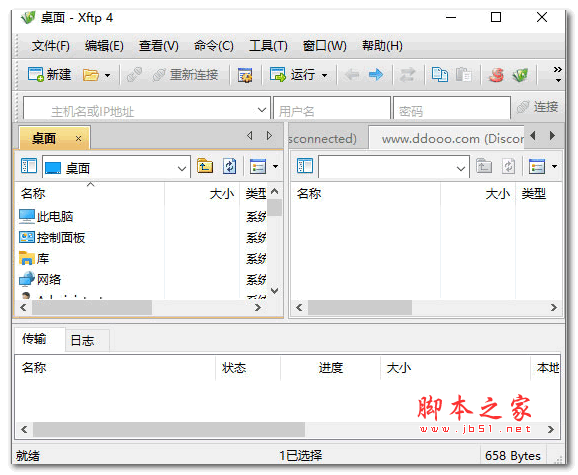Click remote pane tab scroll left arrow
The width and height of the screenshot is (578, 475).
pos(533,136)
